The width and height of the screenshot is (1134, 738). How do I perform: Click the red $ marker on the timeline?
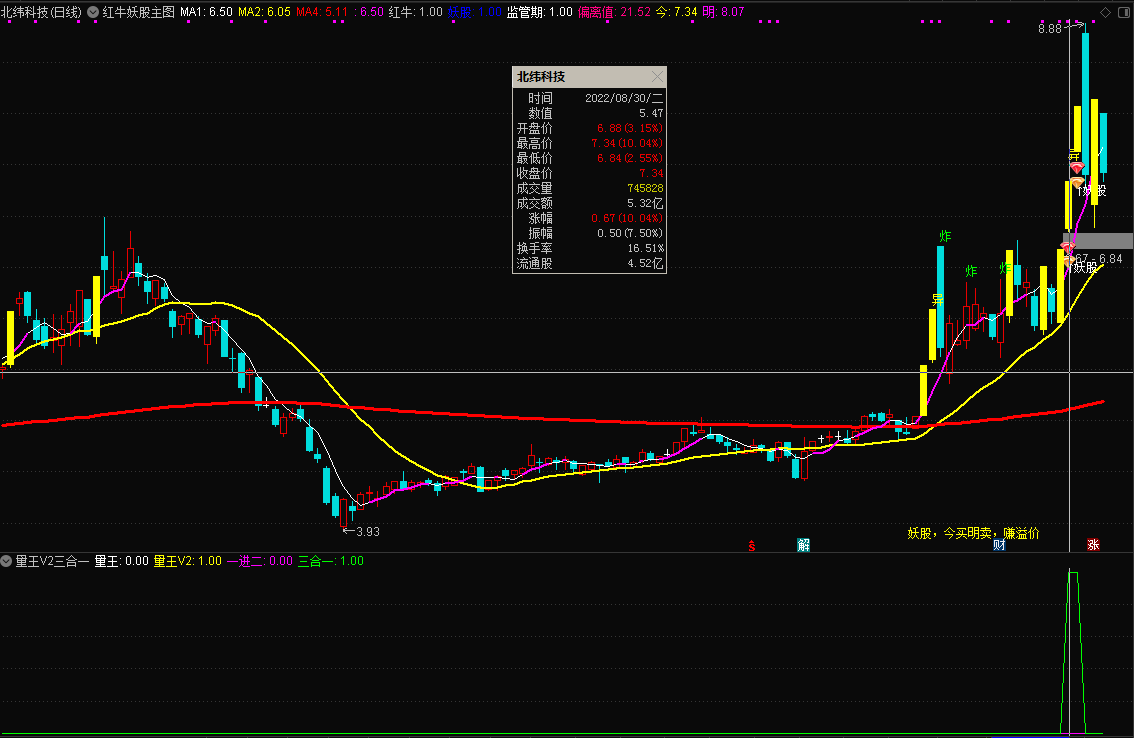pos(752,546)
